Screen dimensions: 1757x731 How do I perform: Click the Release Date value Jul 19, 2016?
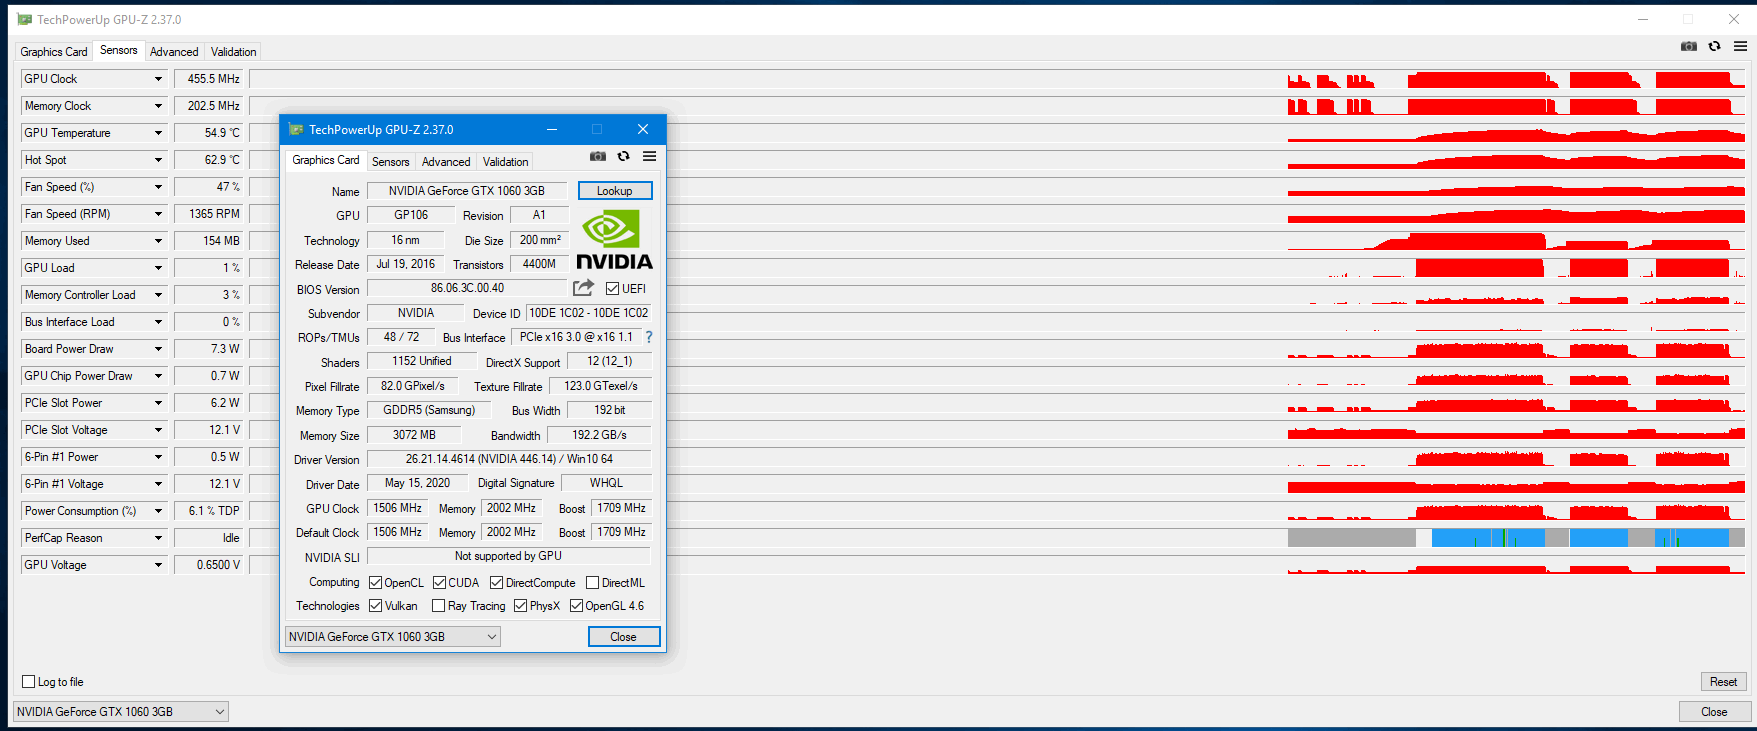coord(405,264)
